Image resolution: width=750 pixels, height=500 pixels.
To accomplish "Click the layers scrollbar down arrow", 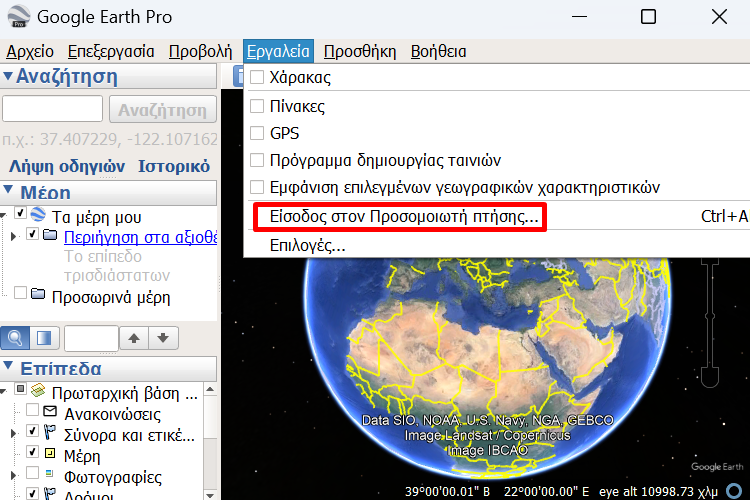I will coord(210,495).
